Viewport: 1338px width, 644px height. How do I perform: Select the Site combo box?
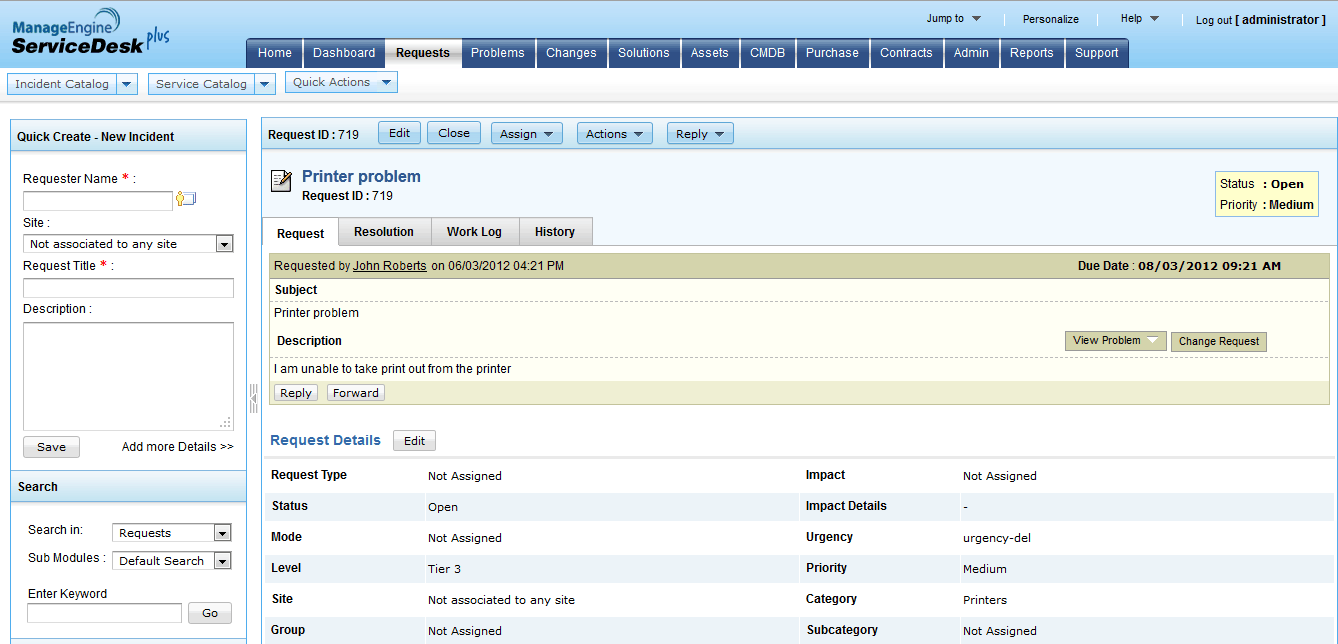click(128, 244)
